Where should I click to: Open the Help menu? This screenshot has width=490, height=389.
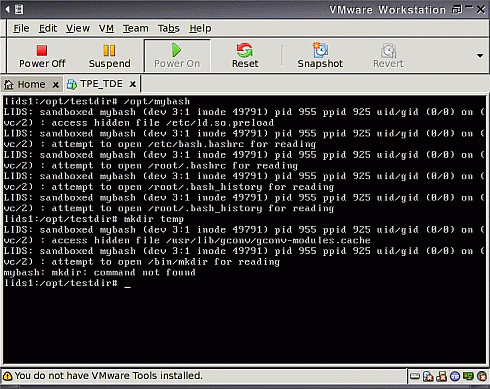tap(200, 28)
